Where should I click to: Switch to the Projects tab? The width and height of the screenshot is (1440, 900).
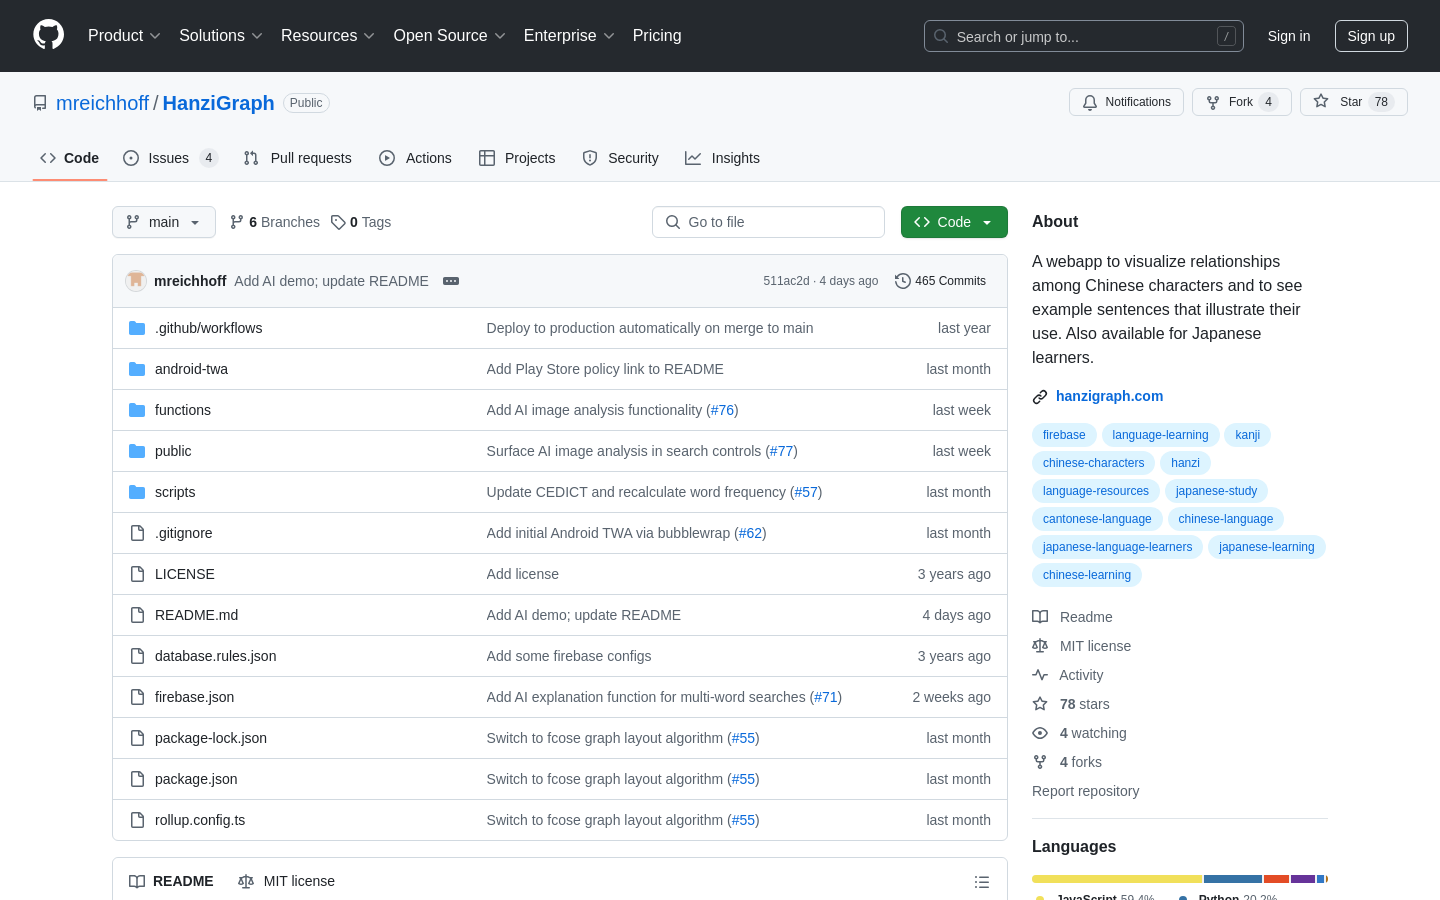tap(517, 158)
